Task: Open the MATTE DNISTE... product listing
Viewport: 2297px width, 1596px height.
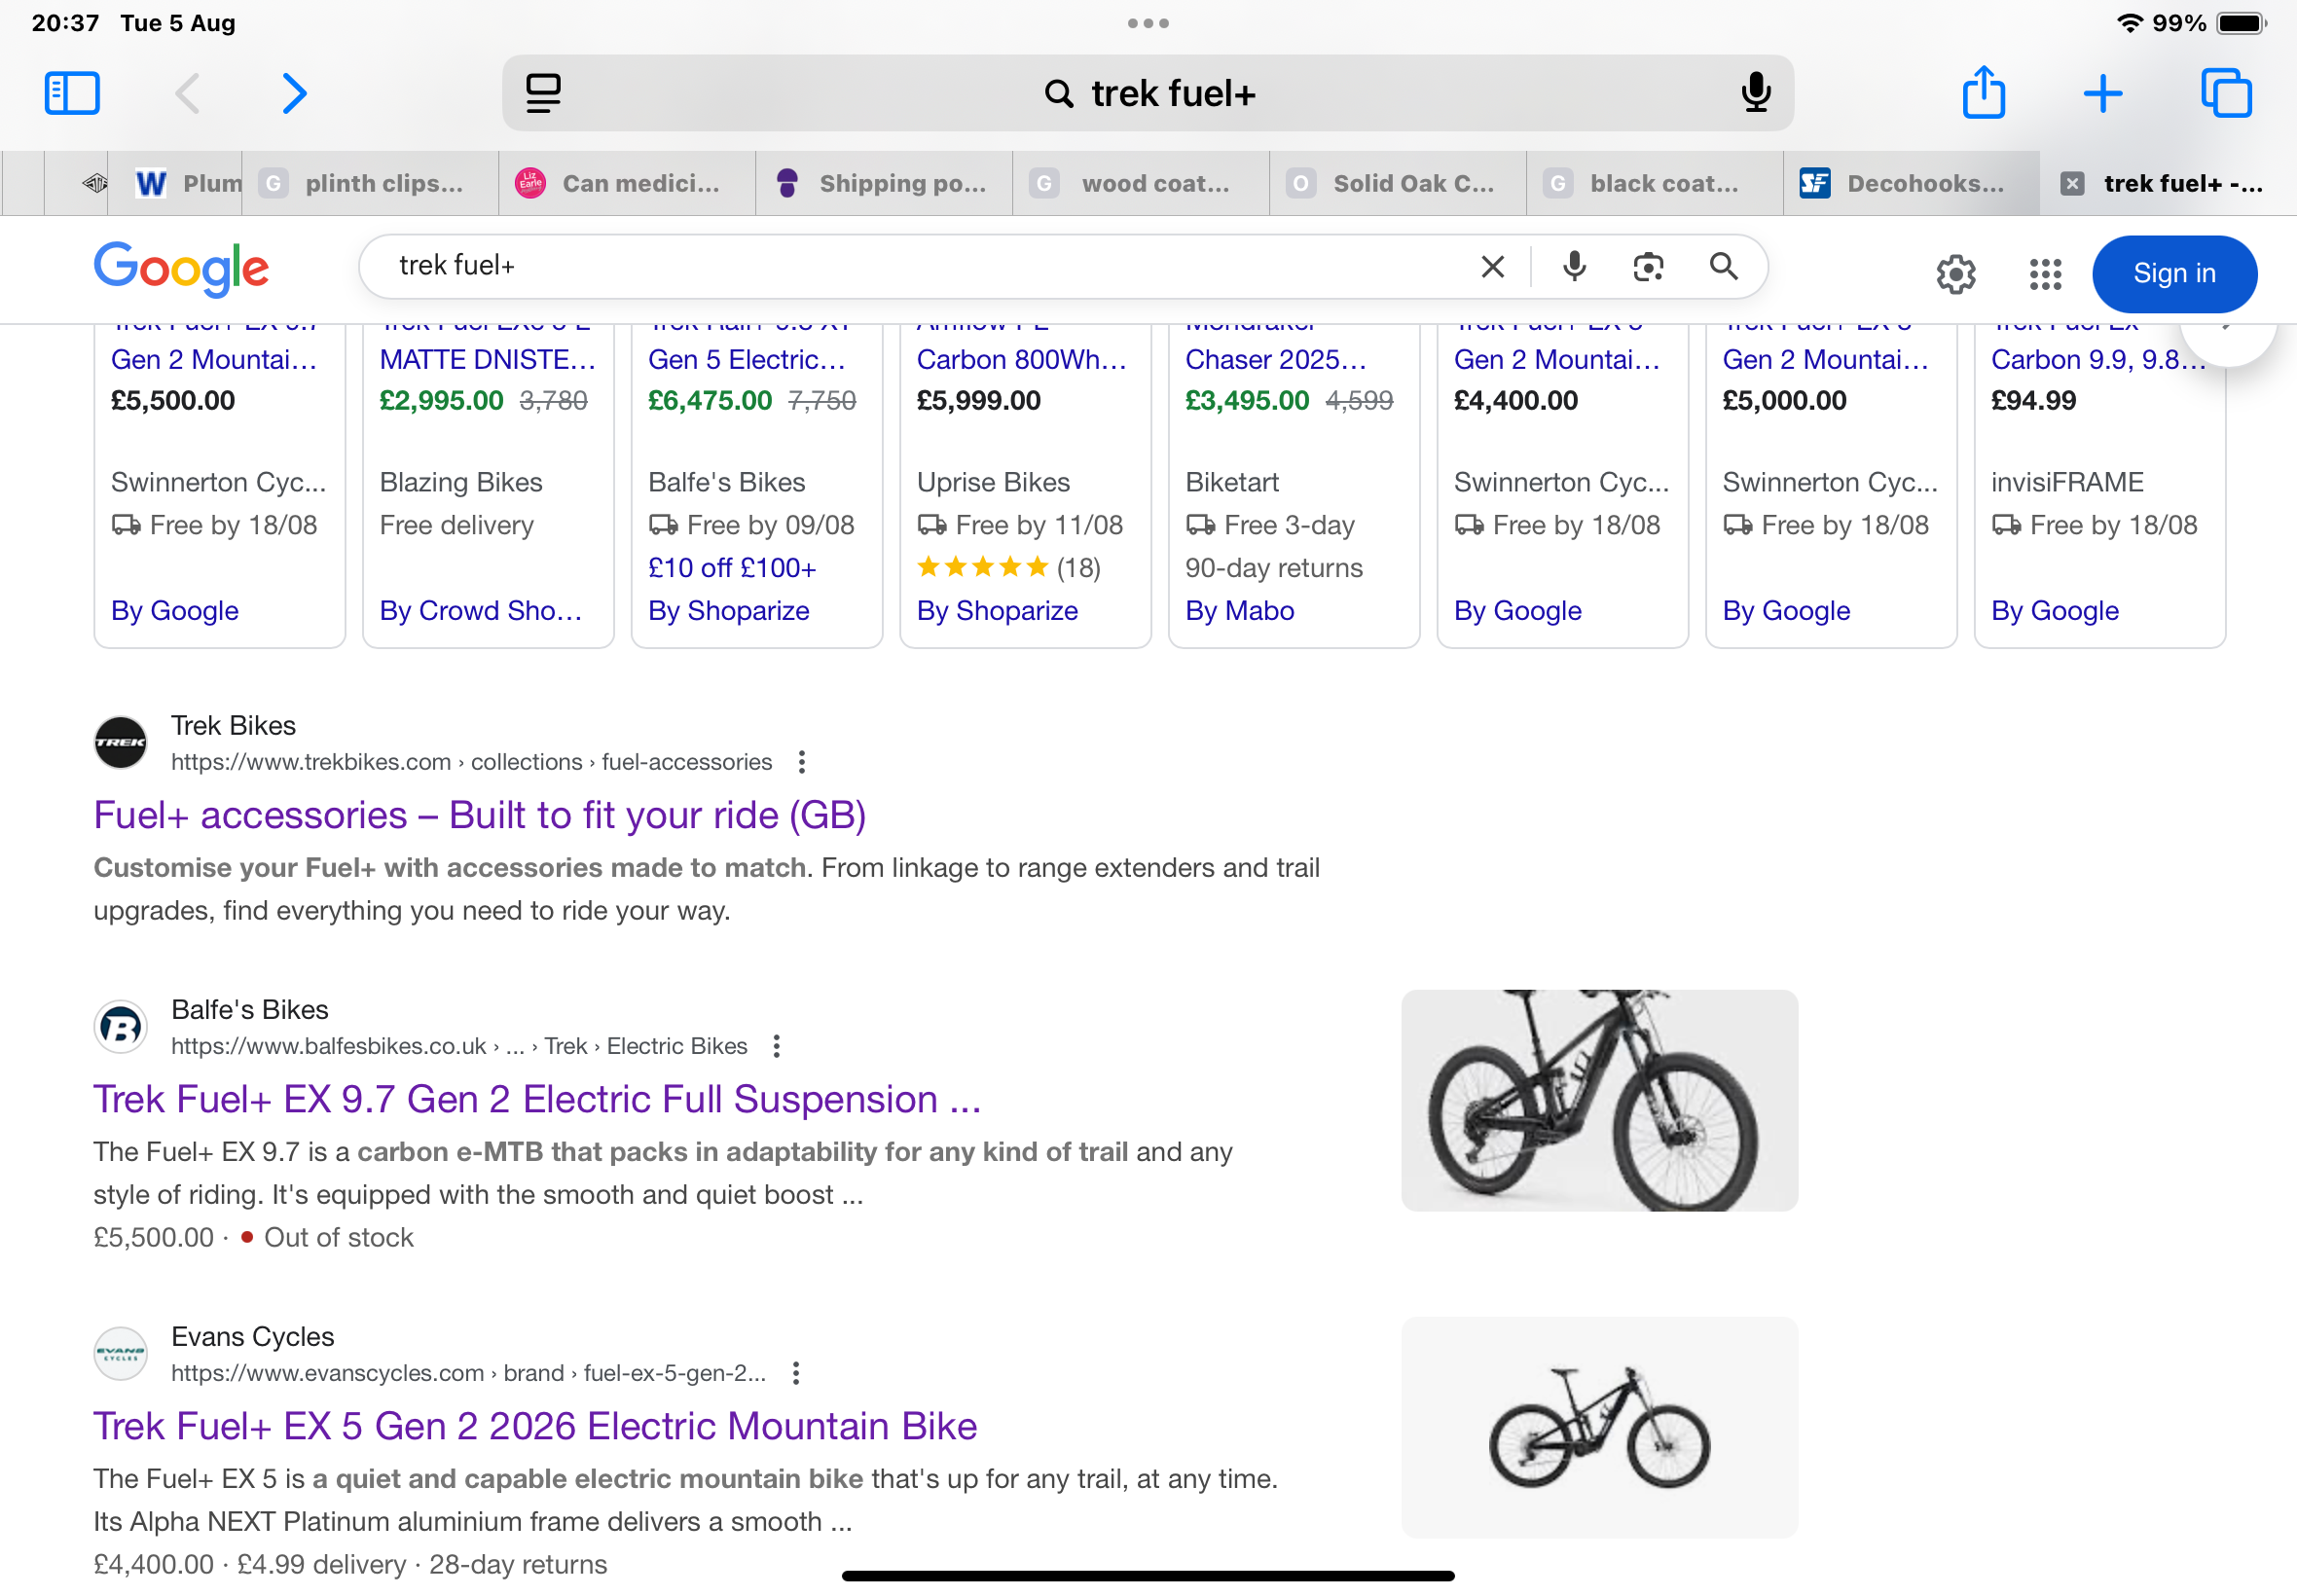Action: (488, 360)
